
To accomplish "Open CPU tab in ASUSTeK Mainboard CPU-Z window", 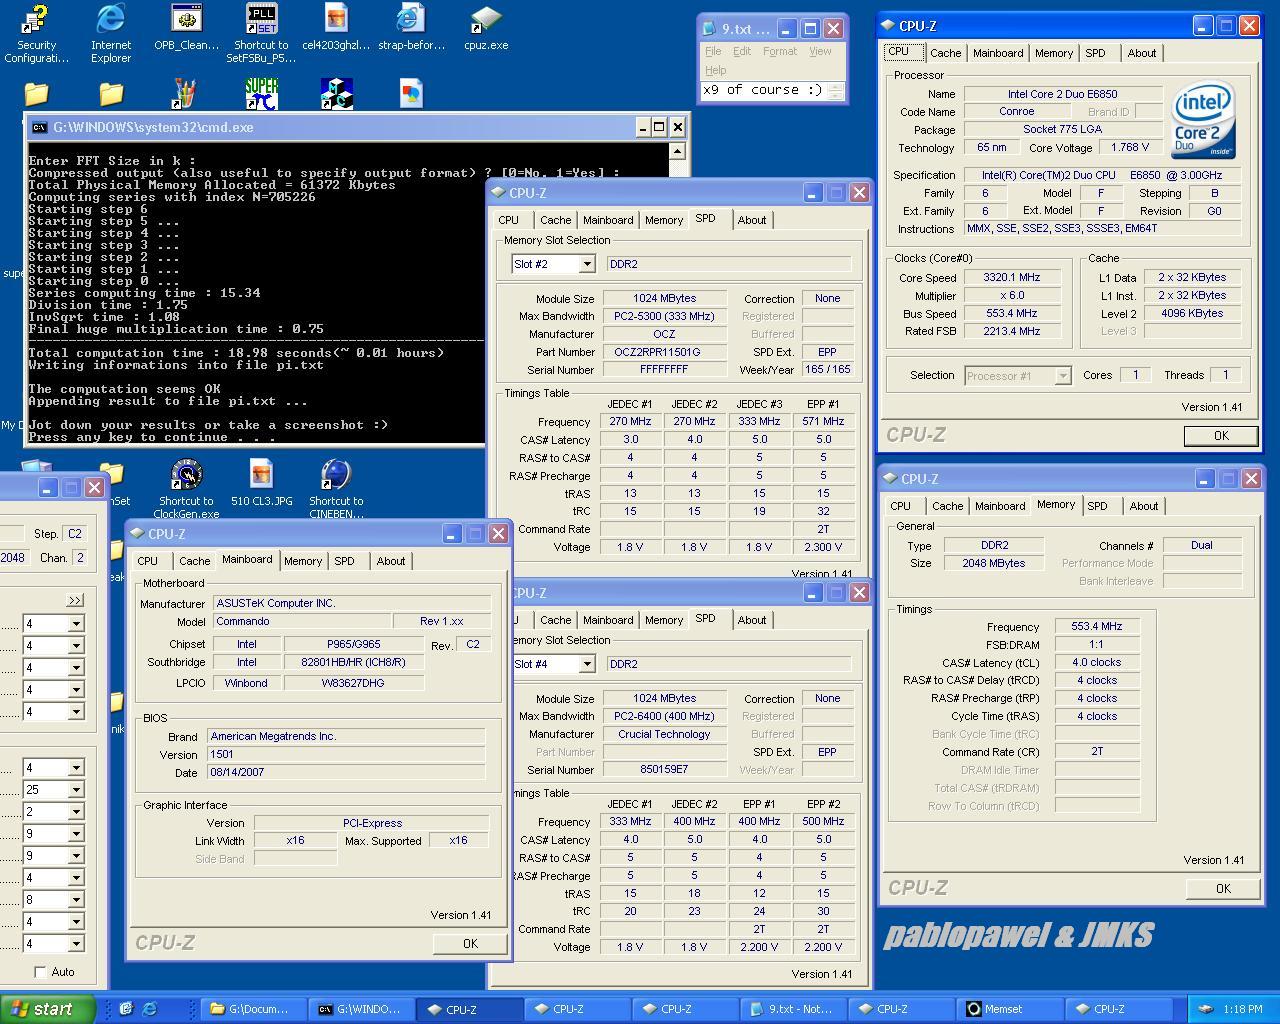I will [x=148, y=561].
